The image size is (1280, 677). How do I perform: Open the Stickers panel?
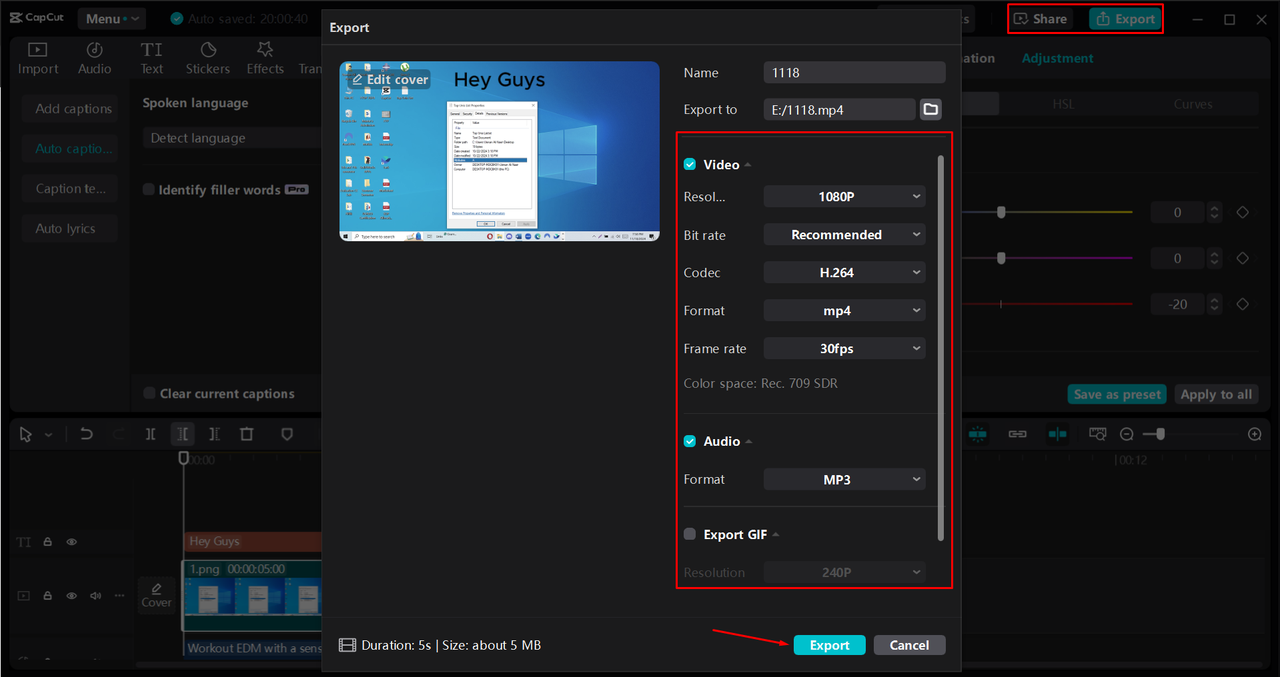click(x=208, y=58)
